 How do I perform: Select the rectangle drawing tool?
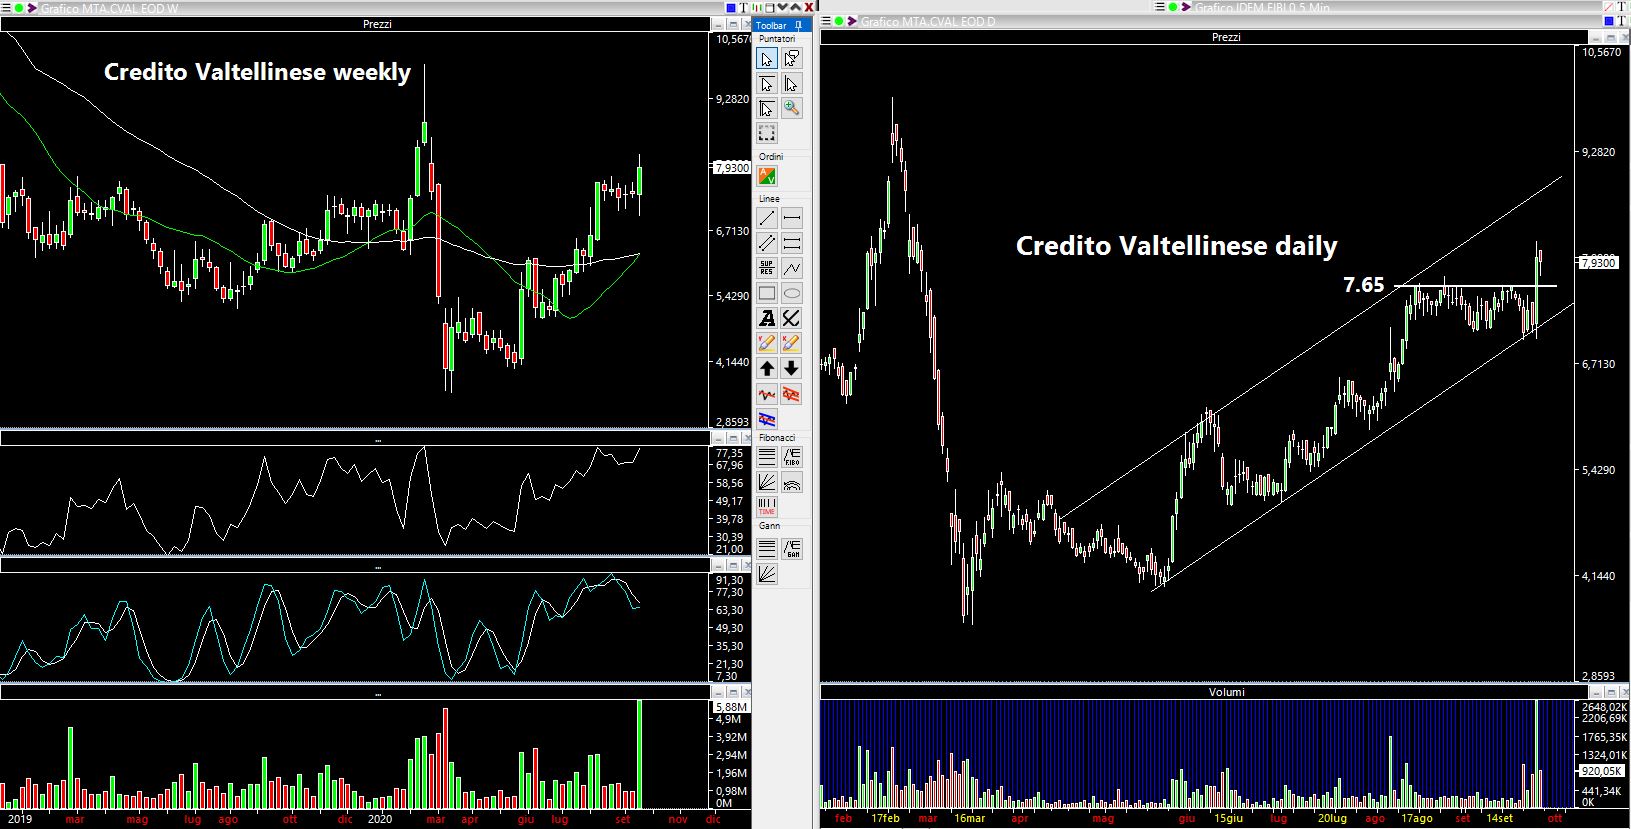(767, 293)
